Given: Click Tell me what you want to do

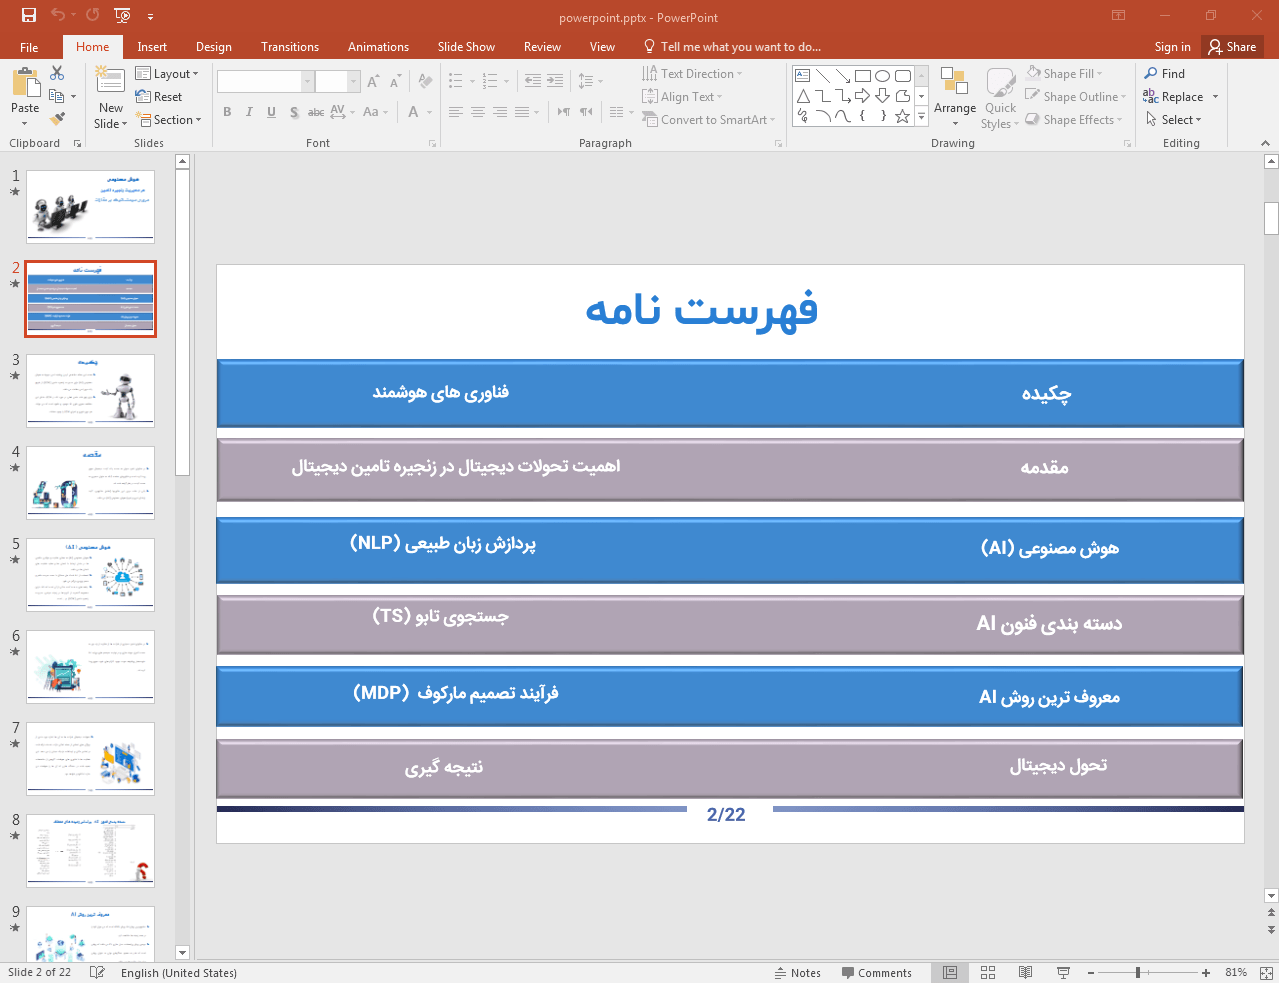Looking at the screenshot, I should pyautogui.click(x=732, y=47).
